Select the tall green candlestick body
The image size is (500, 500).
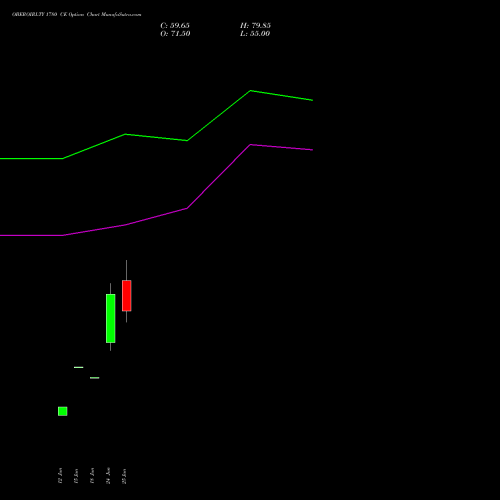(111, 318)
